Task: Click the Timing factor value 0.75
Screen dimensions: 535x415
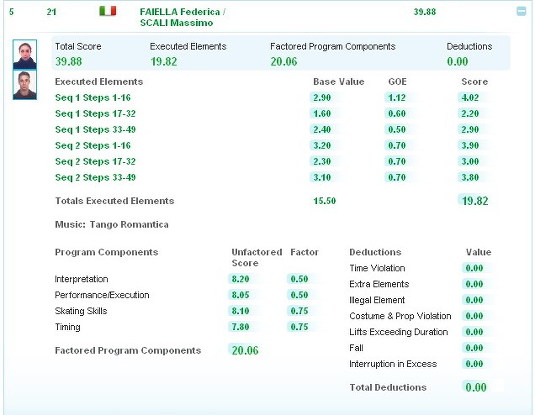Action: [x=299, y=327]
